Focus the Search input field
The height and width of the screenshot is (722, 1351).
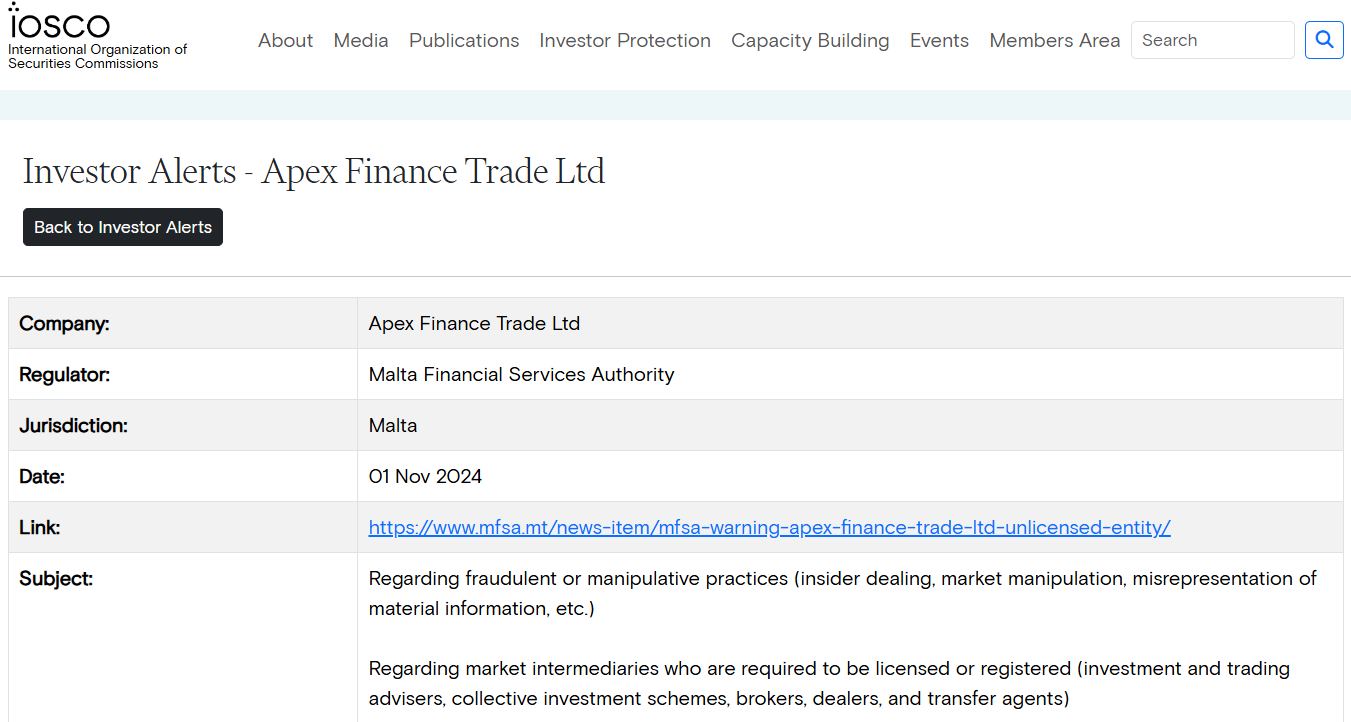click(x=1212, y=41)
